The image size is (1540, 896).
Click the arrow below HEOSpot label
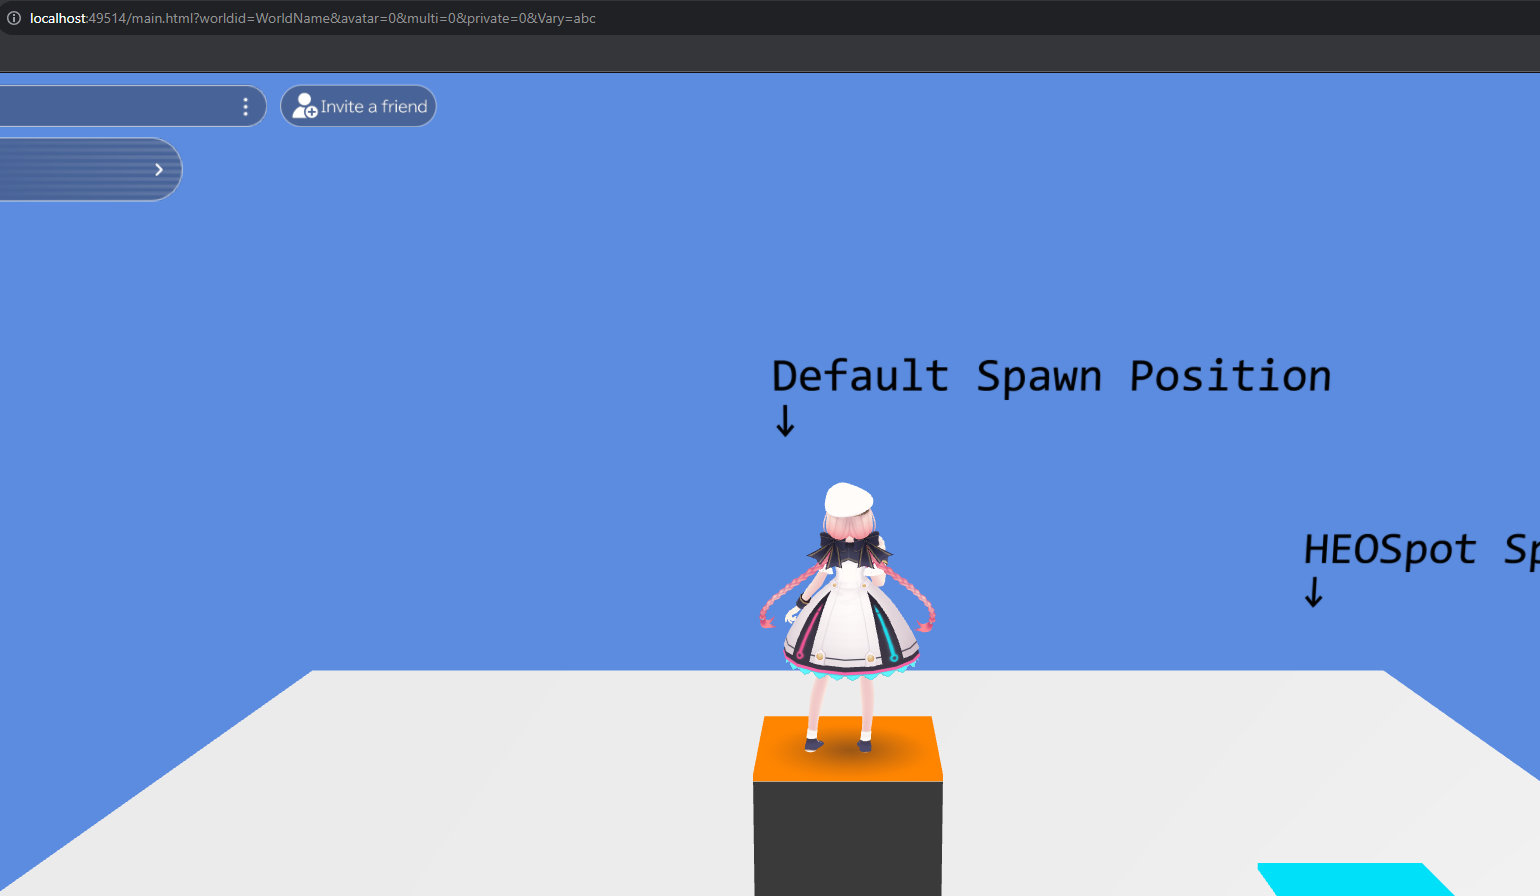pyautogui.click(x=1313, y=592)
